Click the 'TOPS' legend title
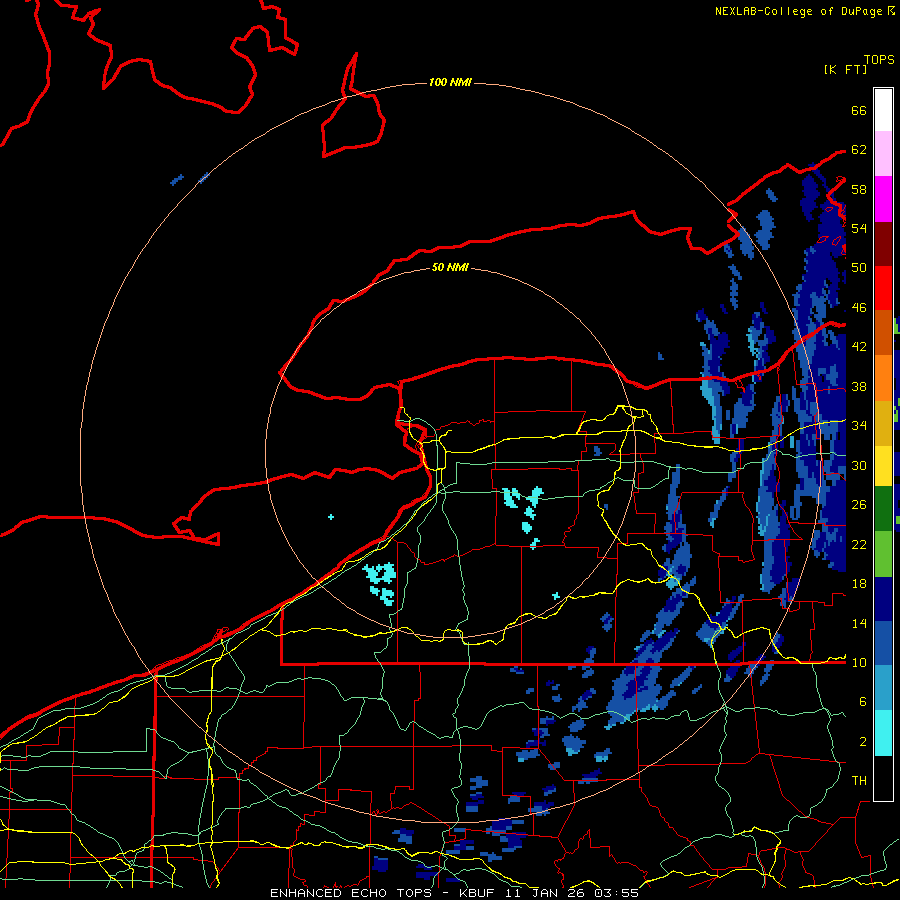This screenshot has height=900, width=900. coord(879,60)
